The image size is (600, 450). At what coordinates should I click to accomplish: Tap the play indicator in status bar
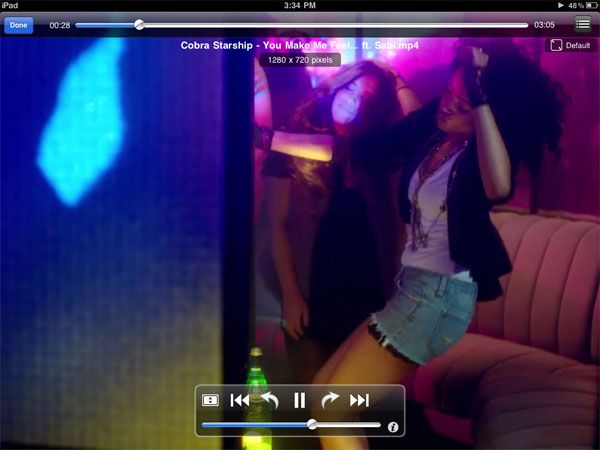click(x=561, y=5)
